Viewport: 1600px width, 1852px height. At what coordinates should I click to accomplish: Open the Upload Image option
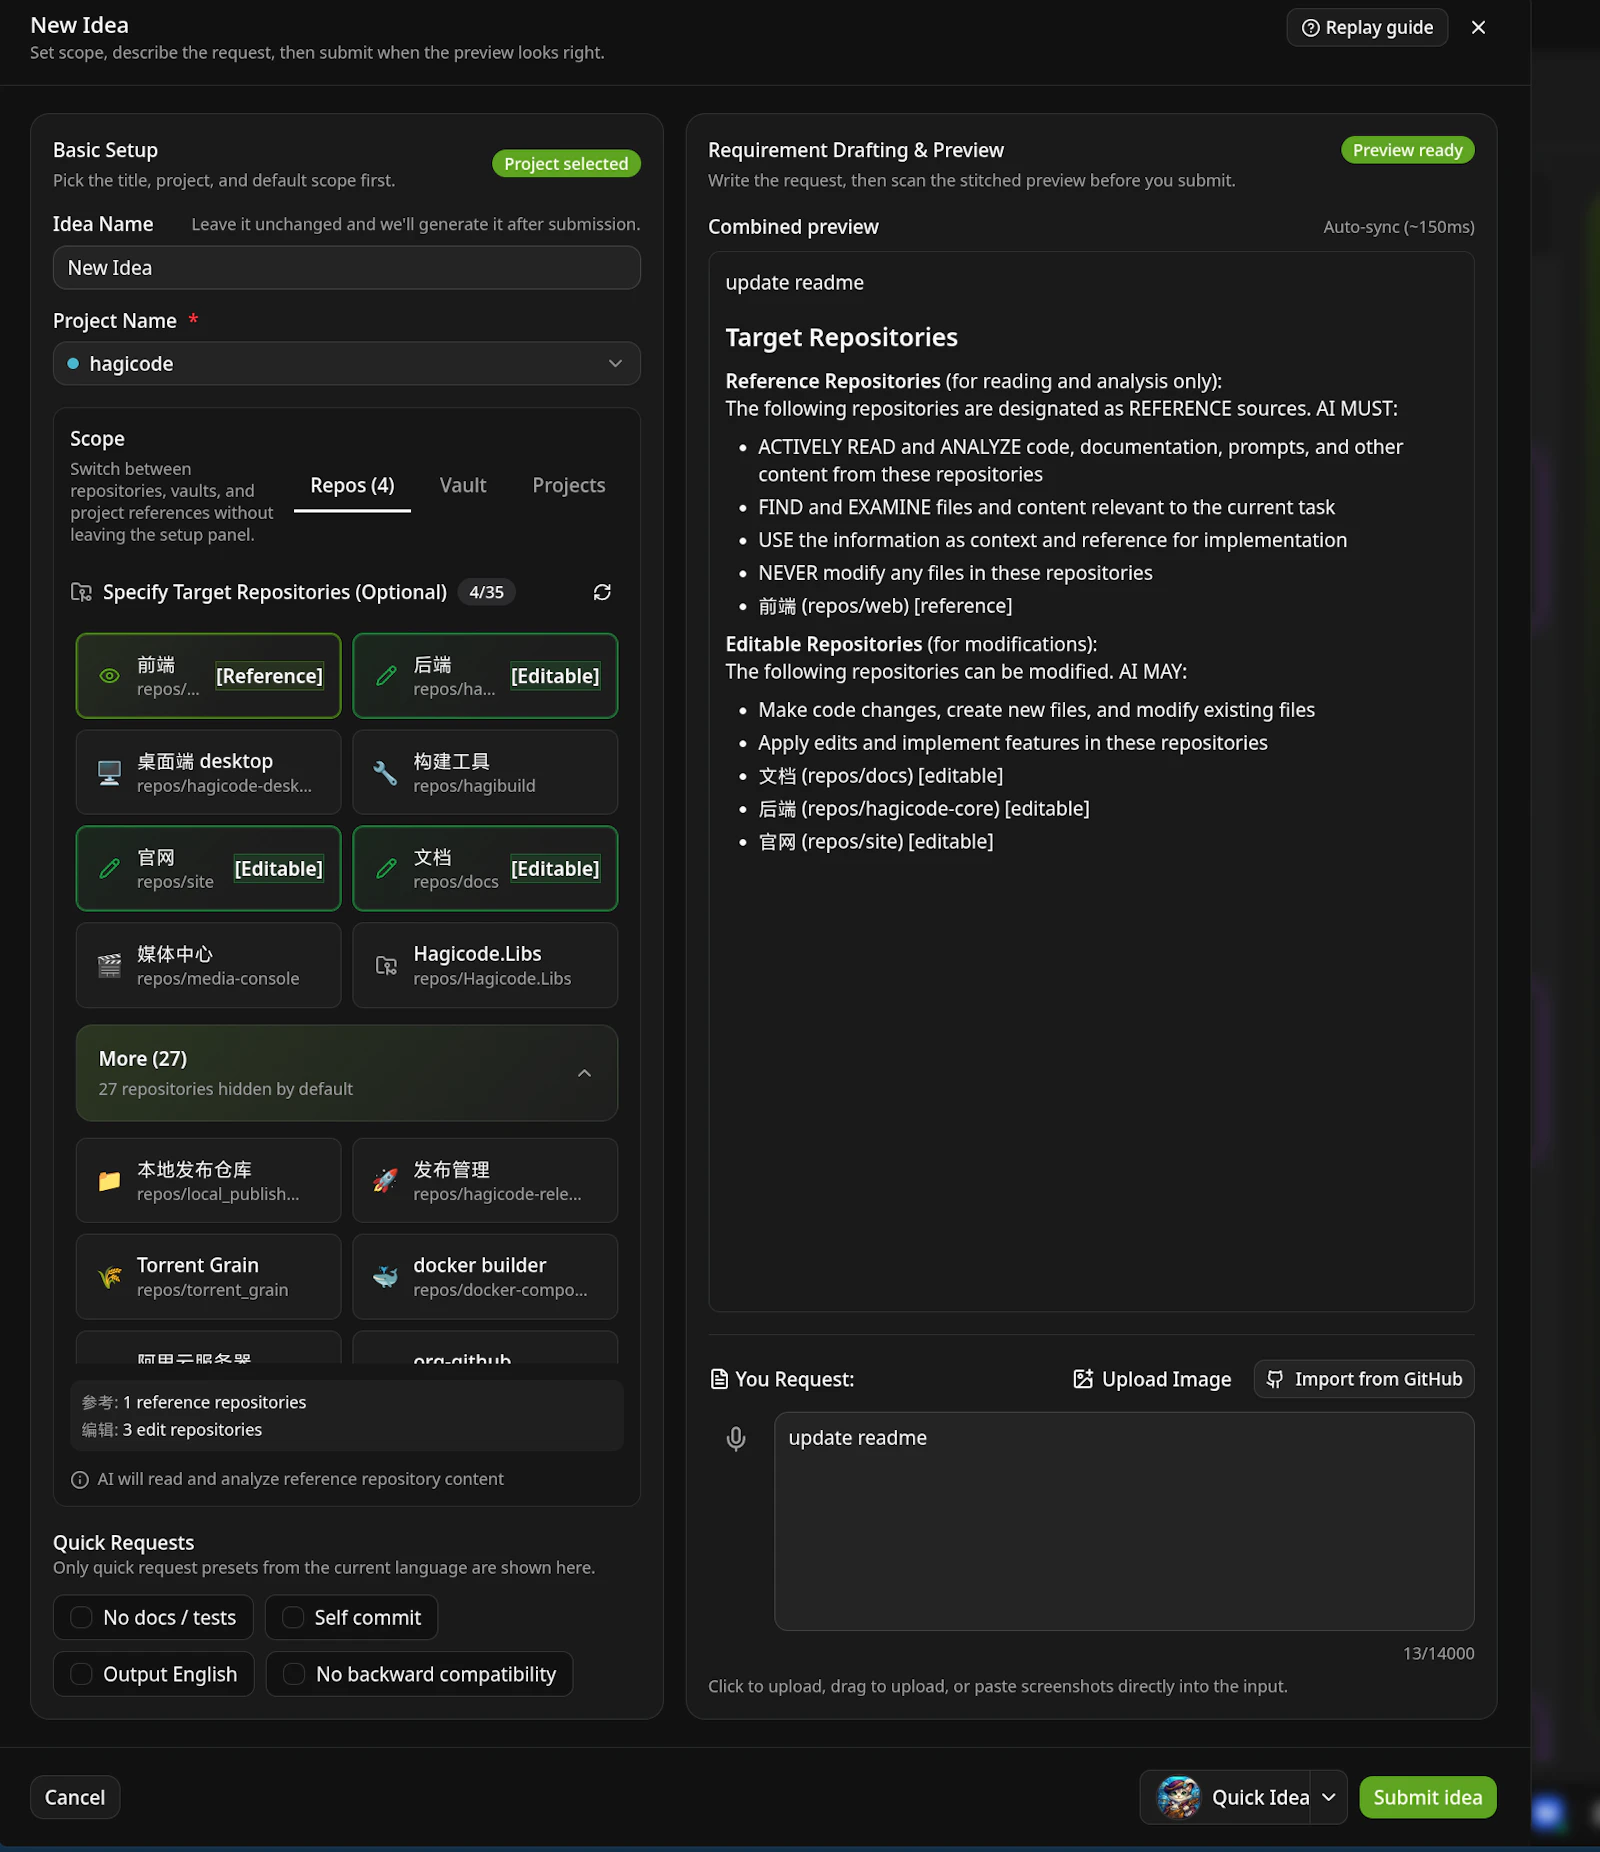pyautogui.click(x=1150, y=1378)
